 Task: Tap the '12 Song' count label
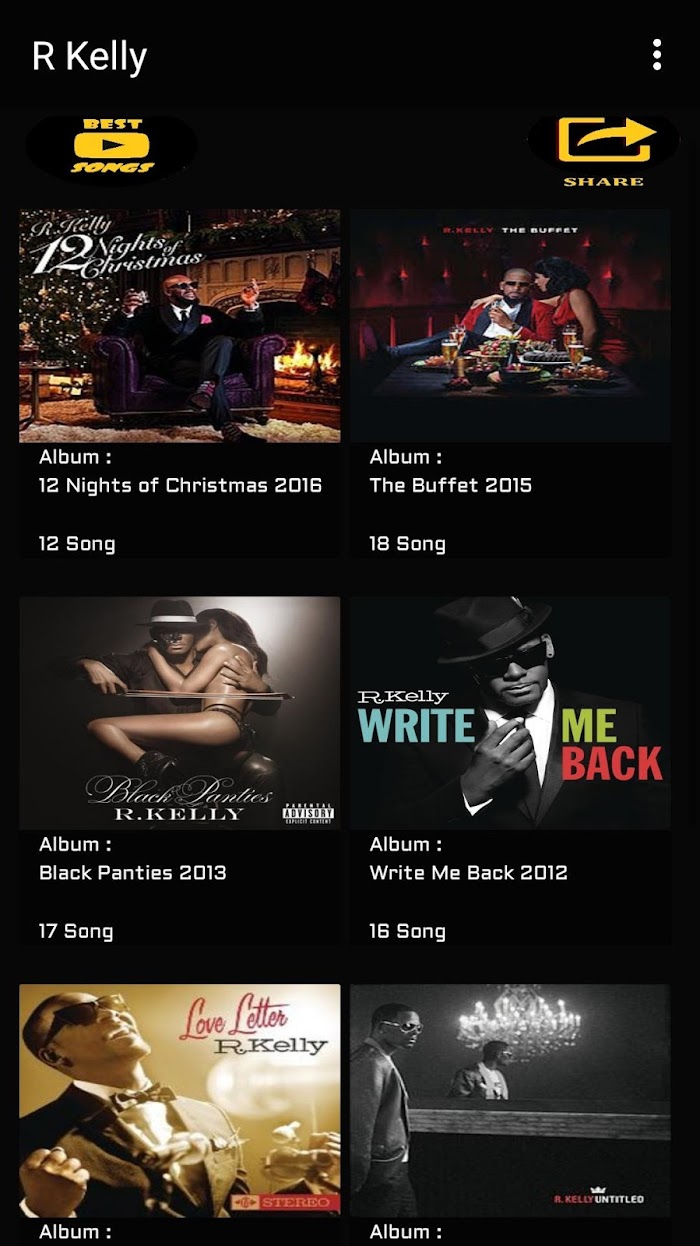77,544
